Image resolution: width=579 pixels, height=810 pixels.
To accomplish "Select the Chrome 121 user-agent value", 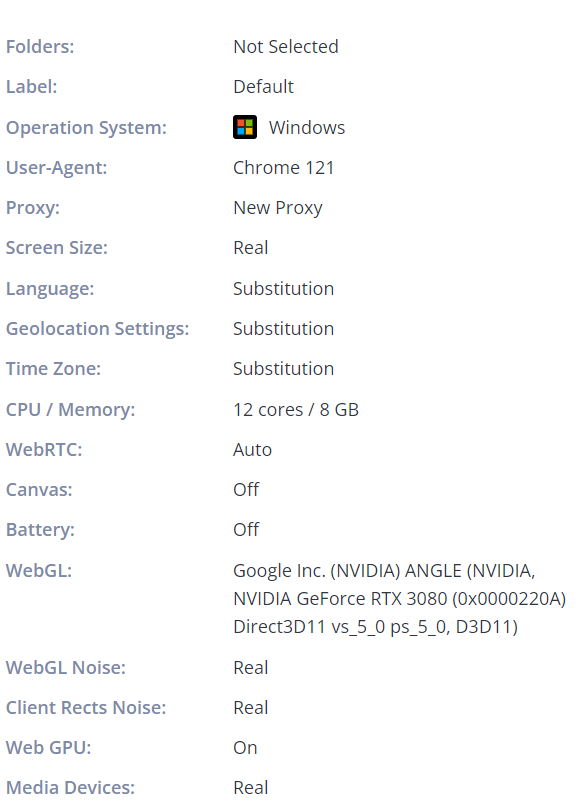I will (284, 167).
